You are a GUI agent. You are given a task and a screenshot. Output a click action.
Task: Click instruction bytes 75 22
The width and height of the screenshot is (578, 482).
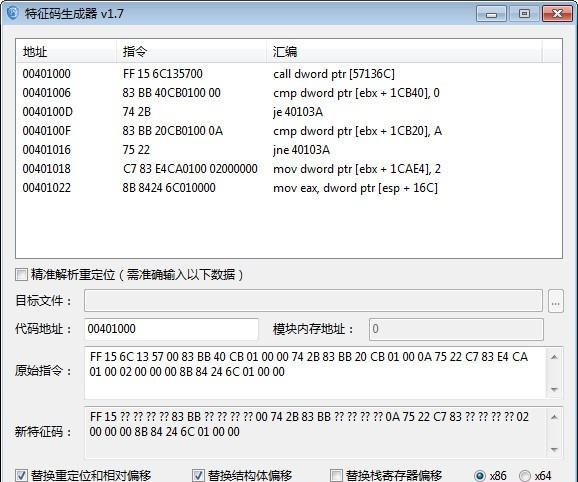[136, 150]
